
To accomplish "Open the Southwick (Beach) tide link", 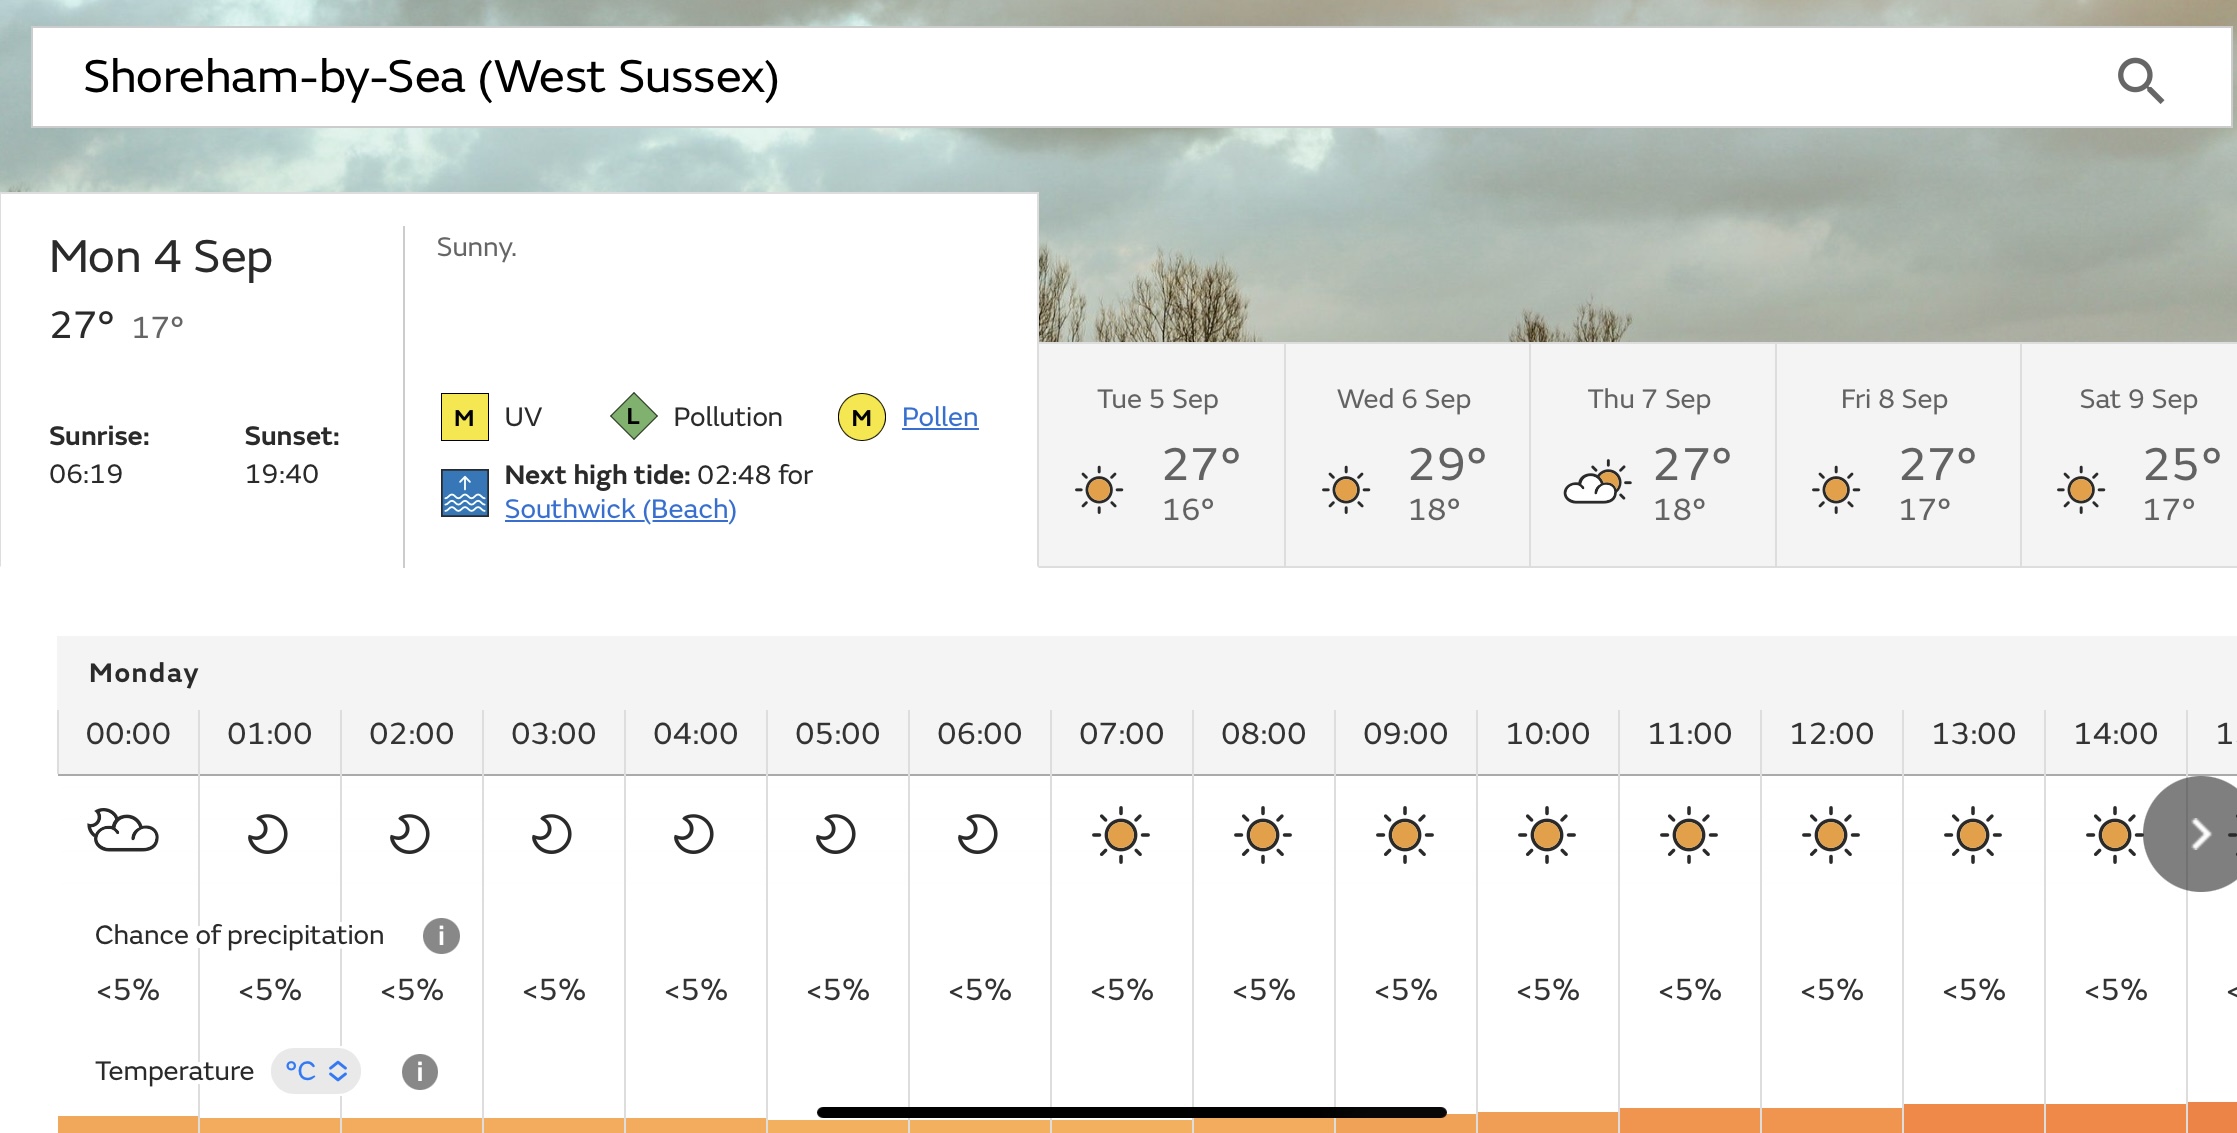I will (620, 509).
